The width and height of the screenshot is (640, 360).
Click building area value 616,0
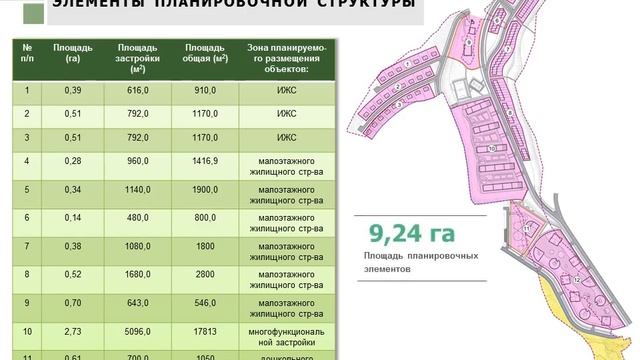tap(138, 90)
